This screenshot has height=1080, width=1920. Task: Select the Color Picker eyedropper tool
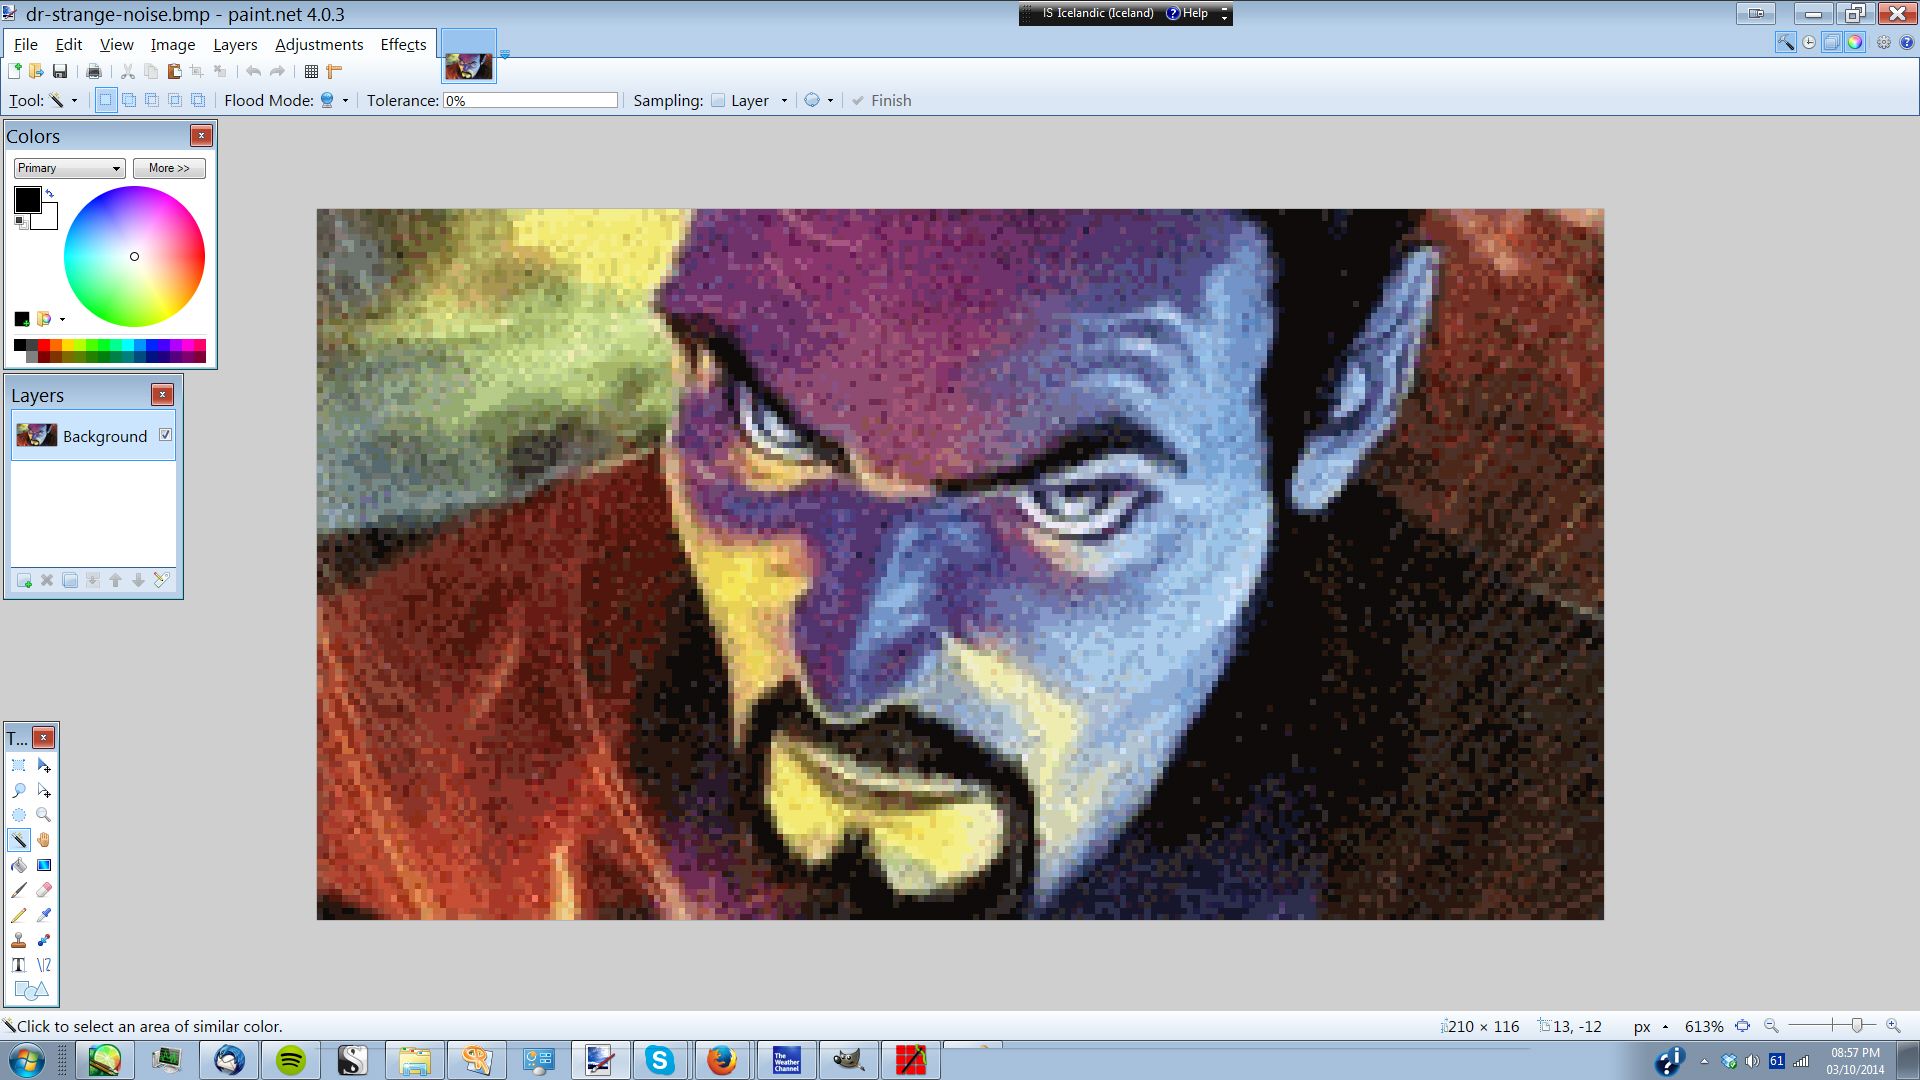pos(43,915)
